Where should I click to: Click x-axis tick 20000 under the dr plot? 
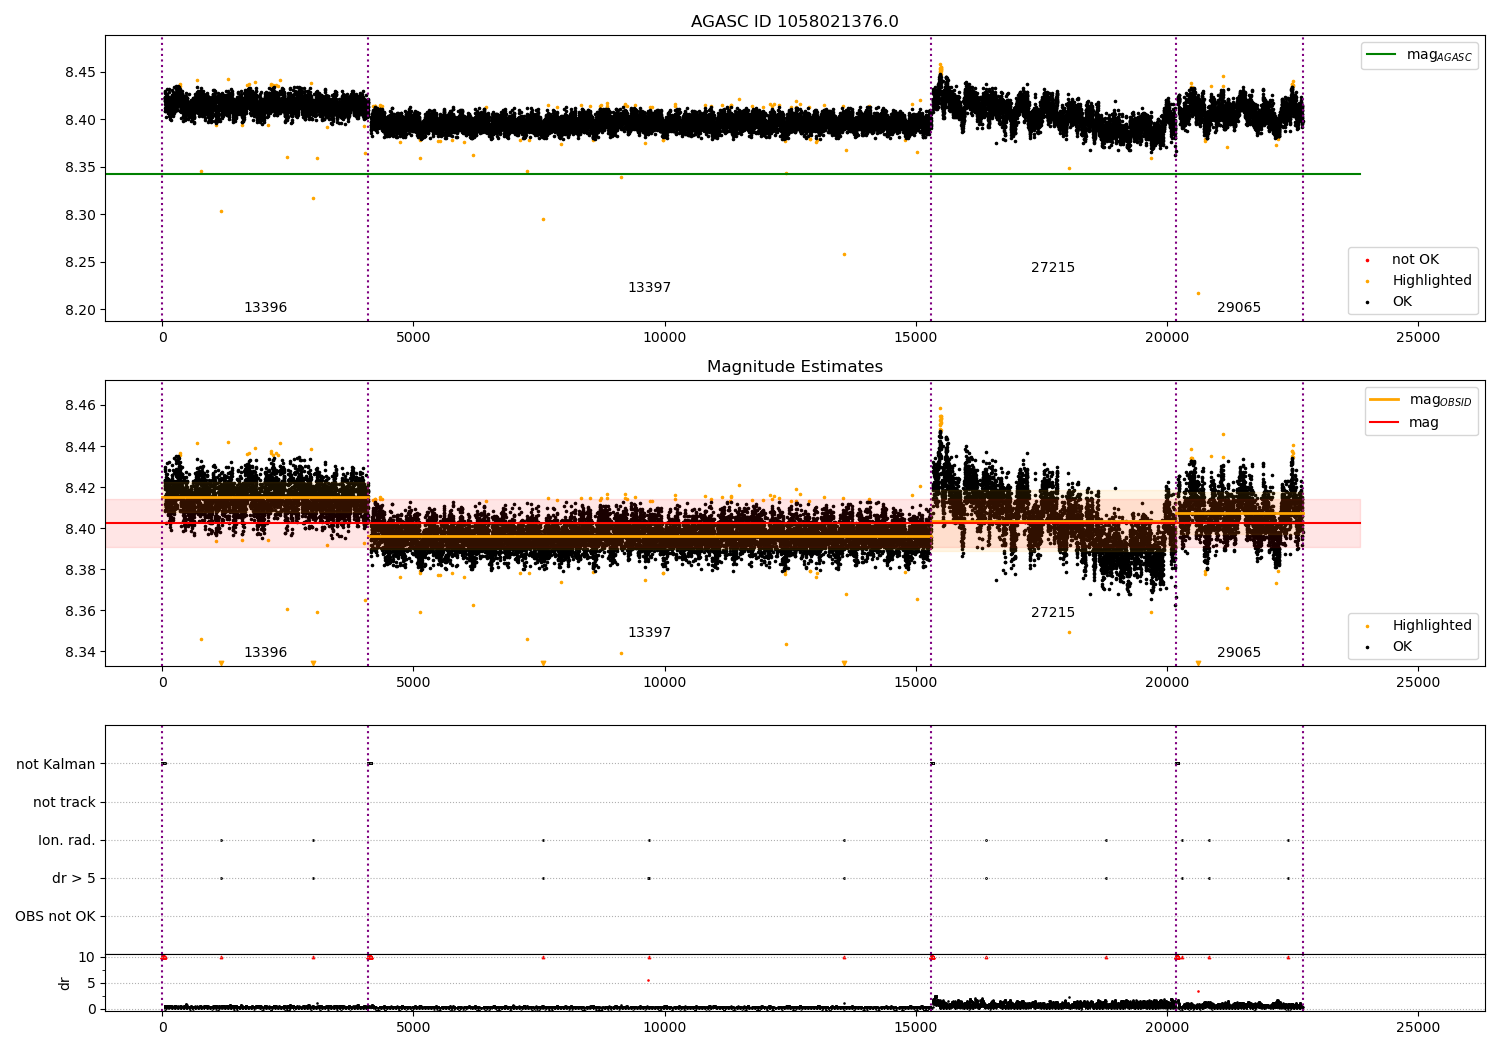pyautogui.click(x=1167, y=1027)
